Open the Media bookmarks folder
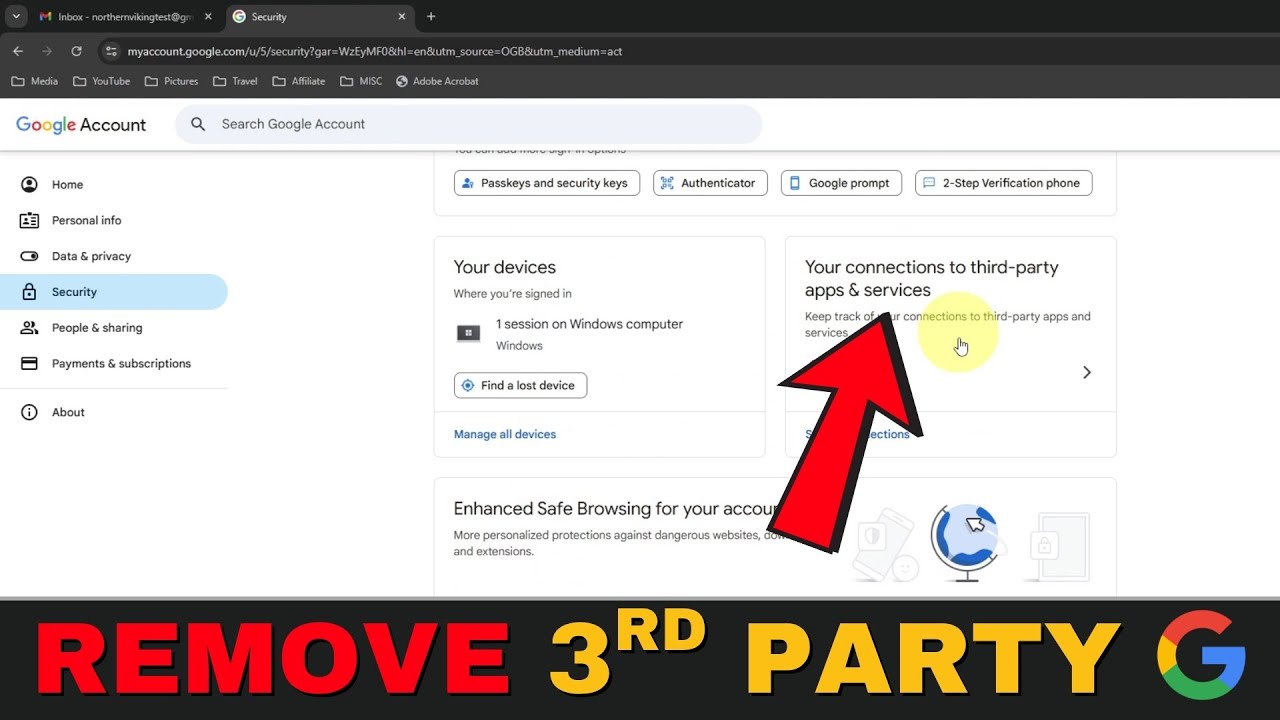Screen dimensions: 1280x720 pos(35,81)
